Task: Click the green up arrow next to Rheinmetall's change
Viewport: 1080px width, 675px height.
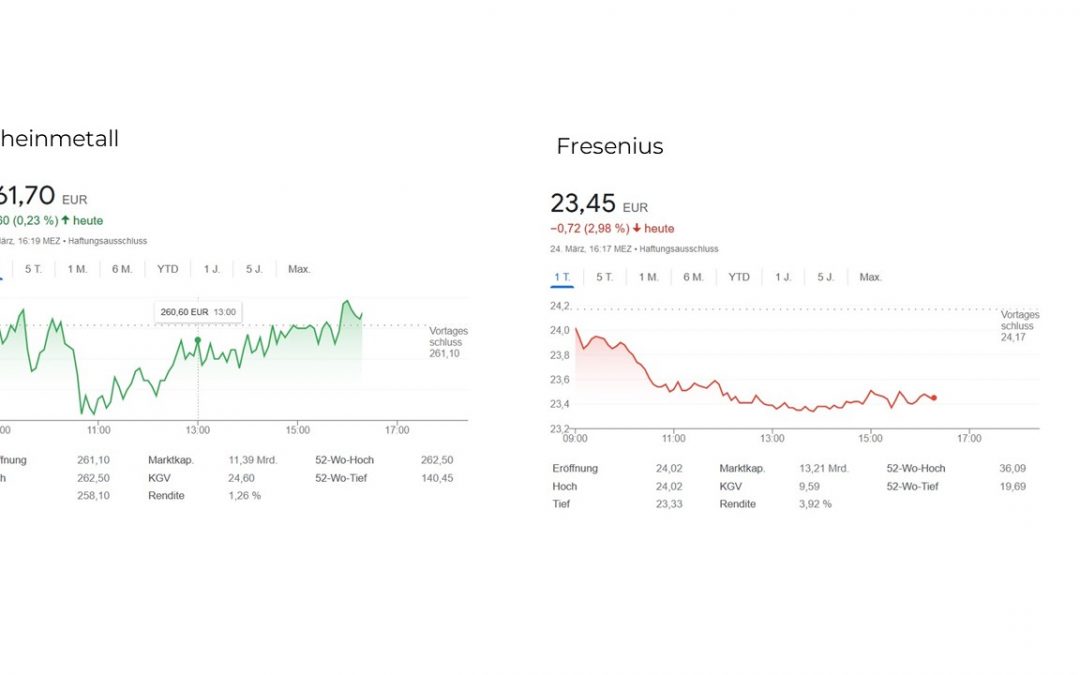Action: (66, 220)
